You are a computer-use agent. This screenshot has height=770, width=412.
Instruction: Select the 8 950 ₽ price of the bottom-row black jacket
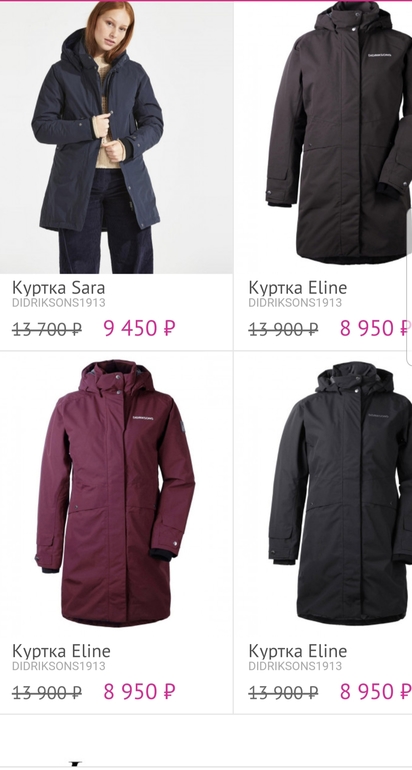[x=375, y=692]
